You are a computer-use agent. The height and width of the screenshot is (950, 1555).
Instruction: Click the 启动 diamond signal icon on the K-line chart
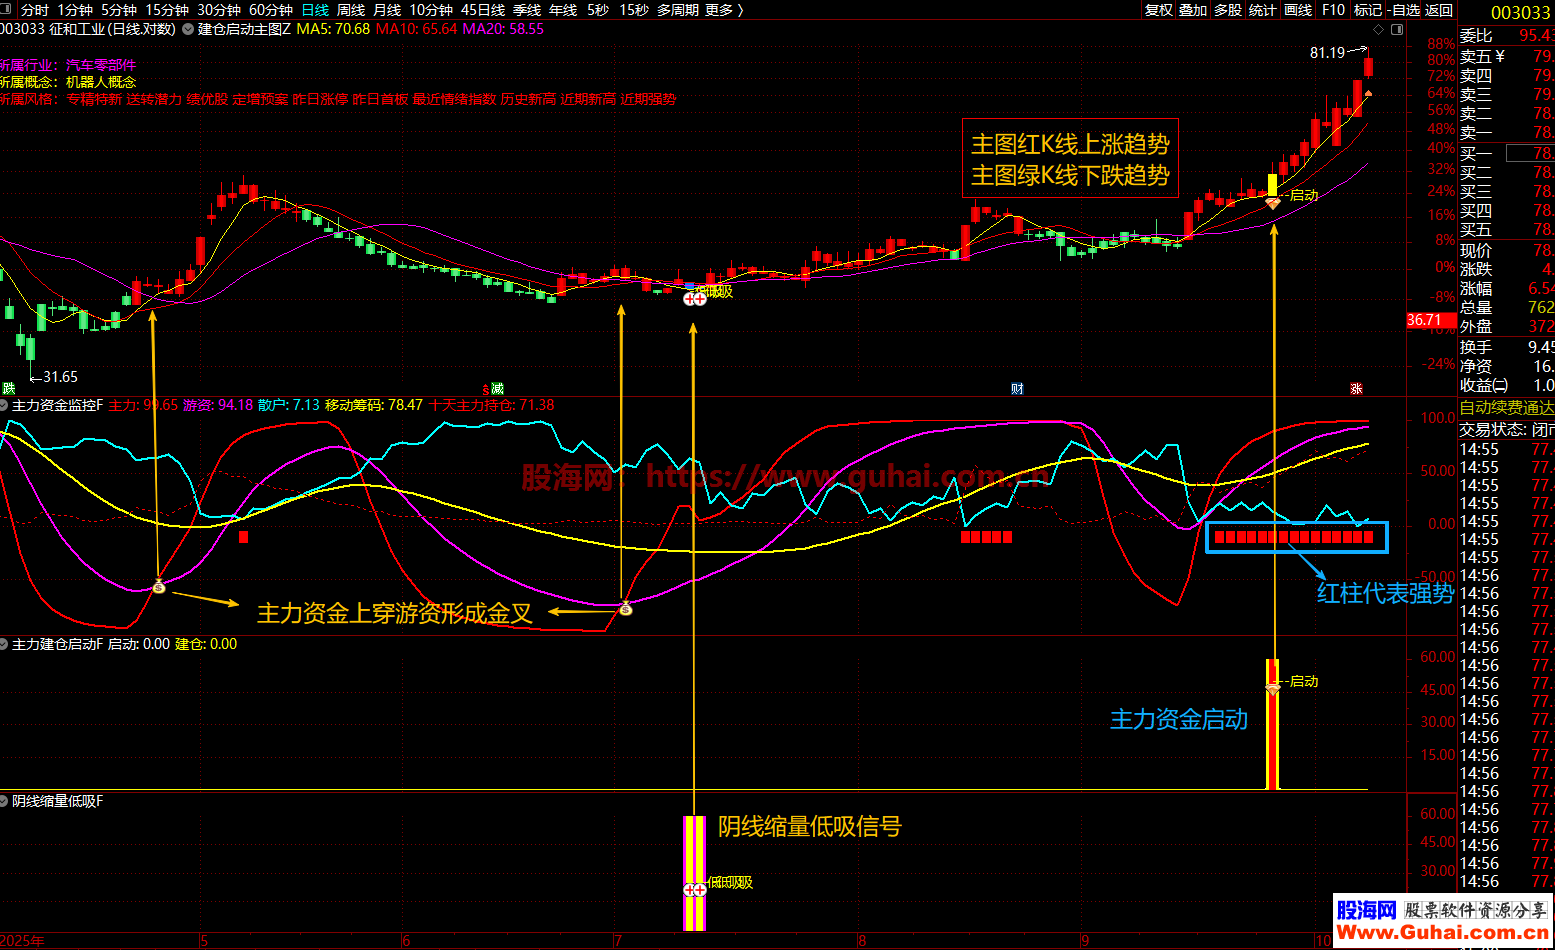coord(1272,203)
